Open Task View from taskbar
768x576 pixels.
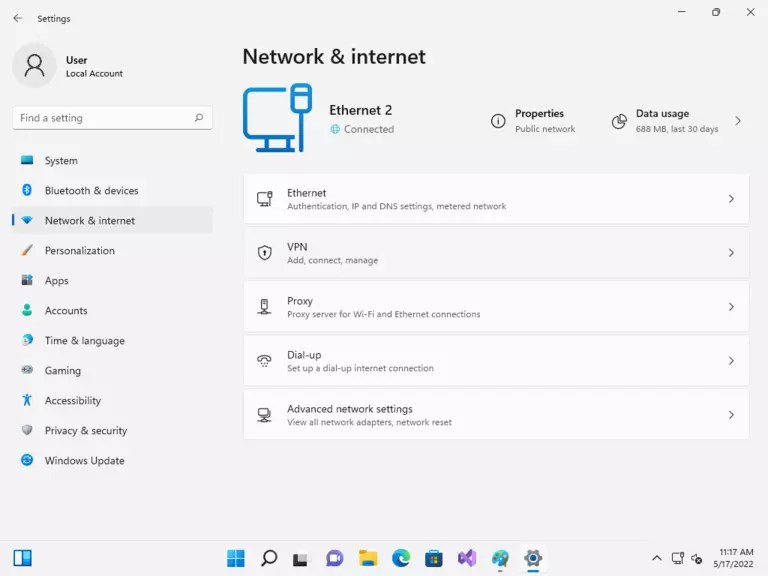[x=301, y=559]
